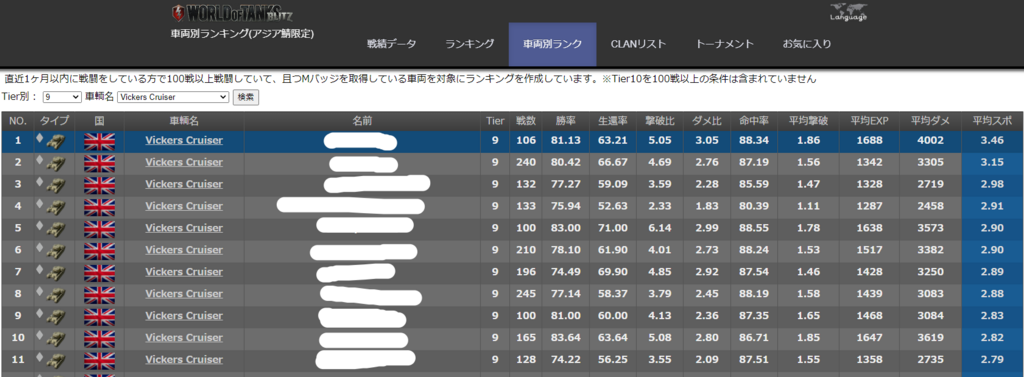Screen dimensions: 1024x377
Task: Open the お気に入り tab
Action: (x=807, y=44)
